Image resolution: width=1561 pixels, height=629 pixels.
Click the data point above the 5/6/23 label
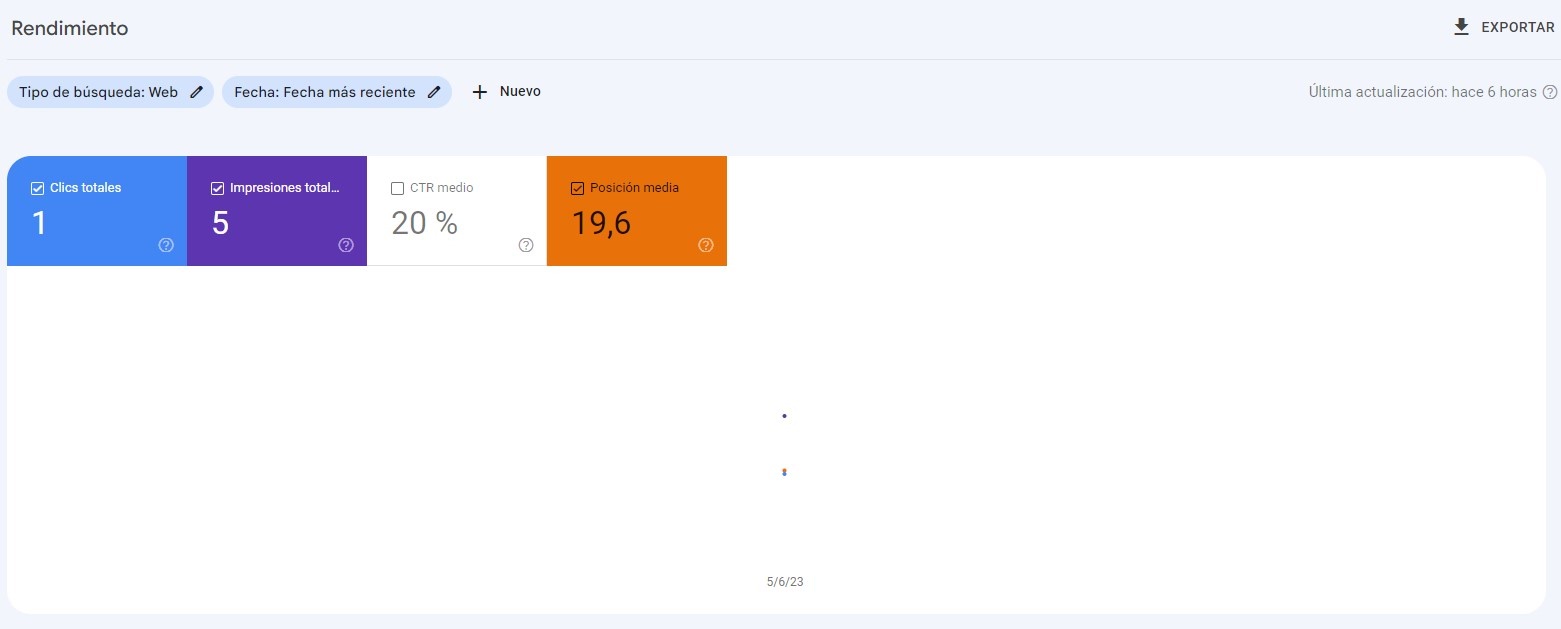tap(784, 470)
